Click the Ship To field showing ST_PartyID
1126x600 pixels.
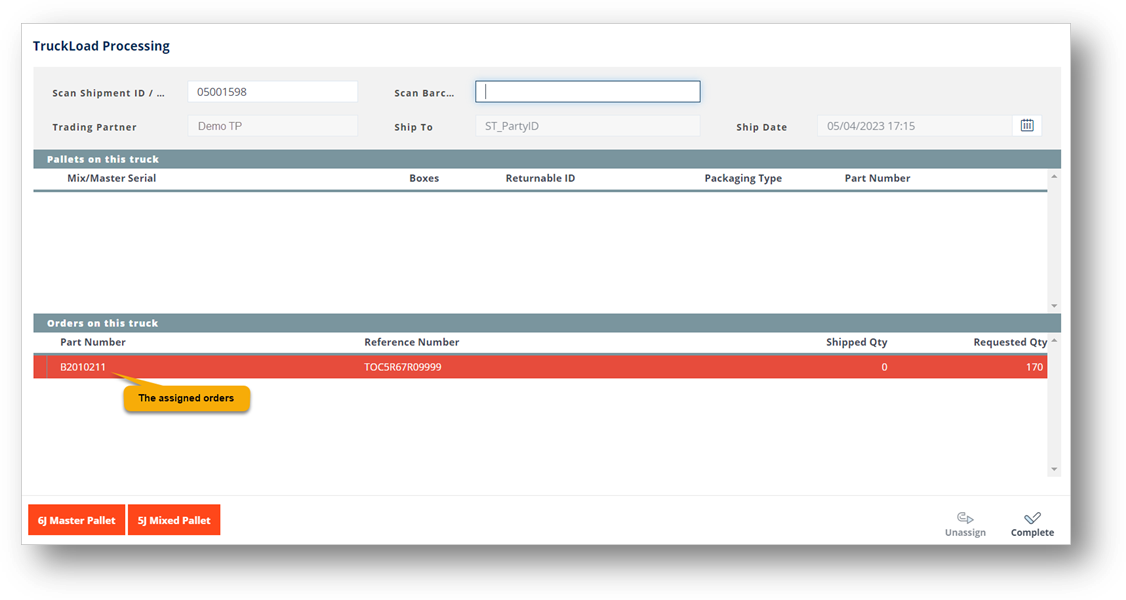pyautogui.click(x=587, y=126)
